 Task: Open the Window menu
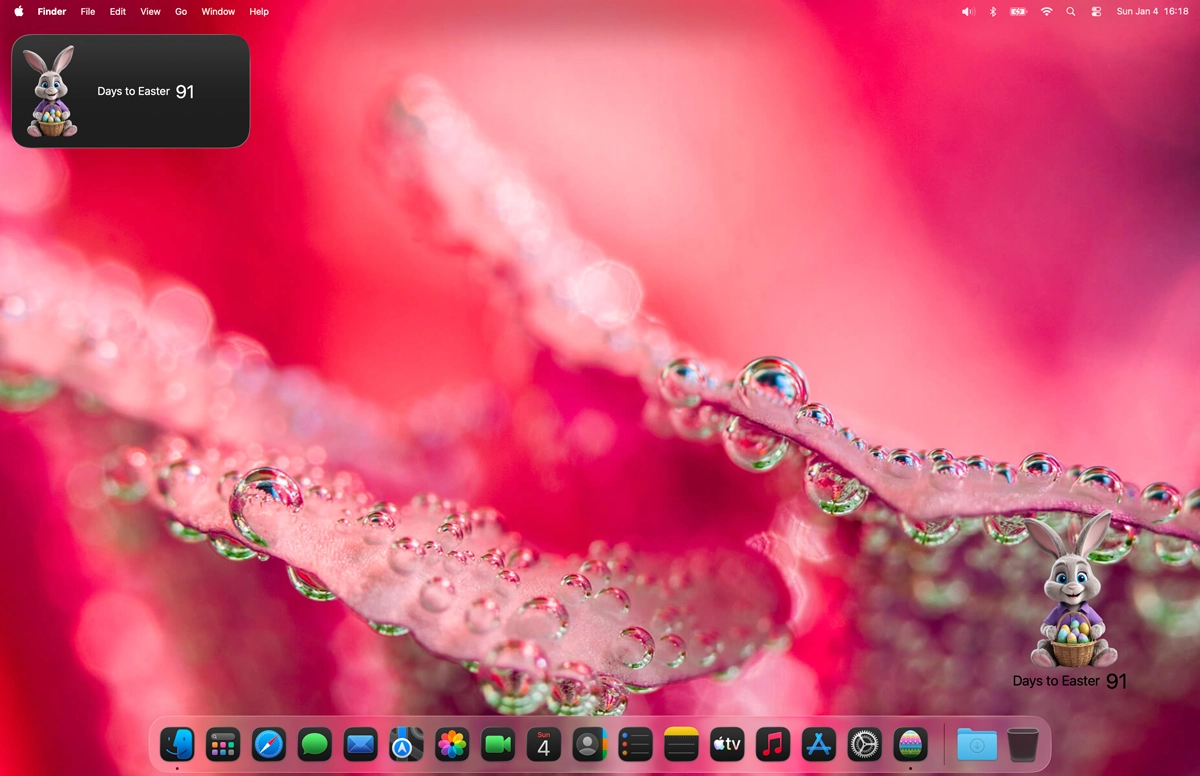tap(218, 12)
